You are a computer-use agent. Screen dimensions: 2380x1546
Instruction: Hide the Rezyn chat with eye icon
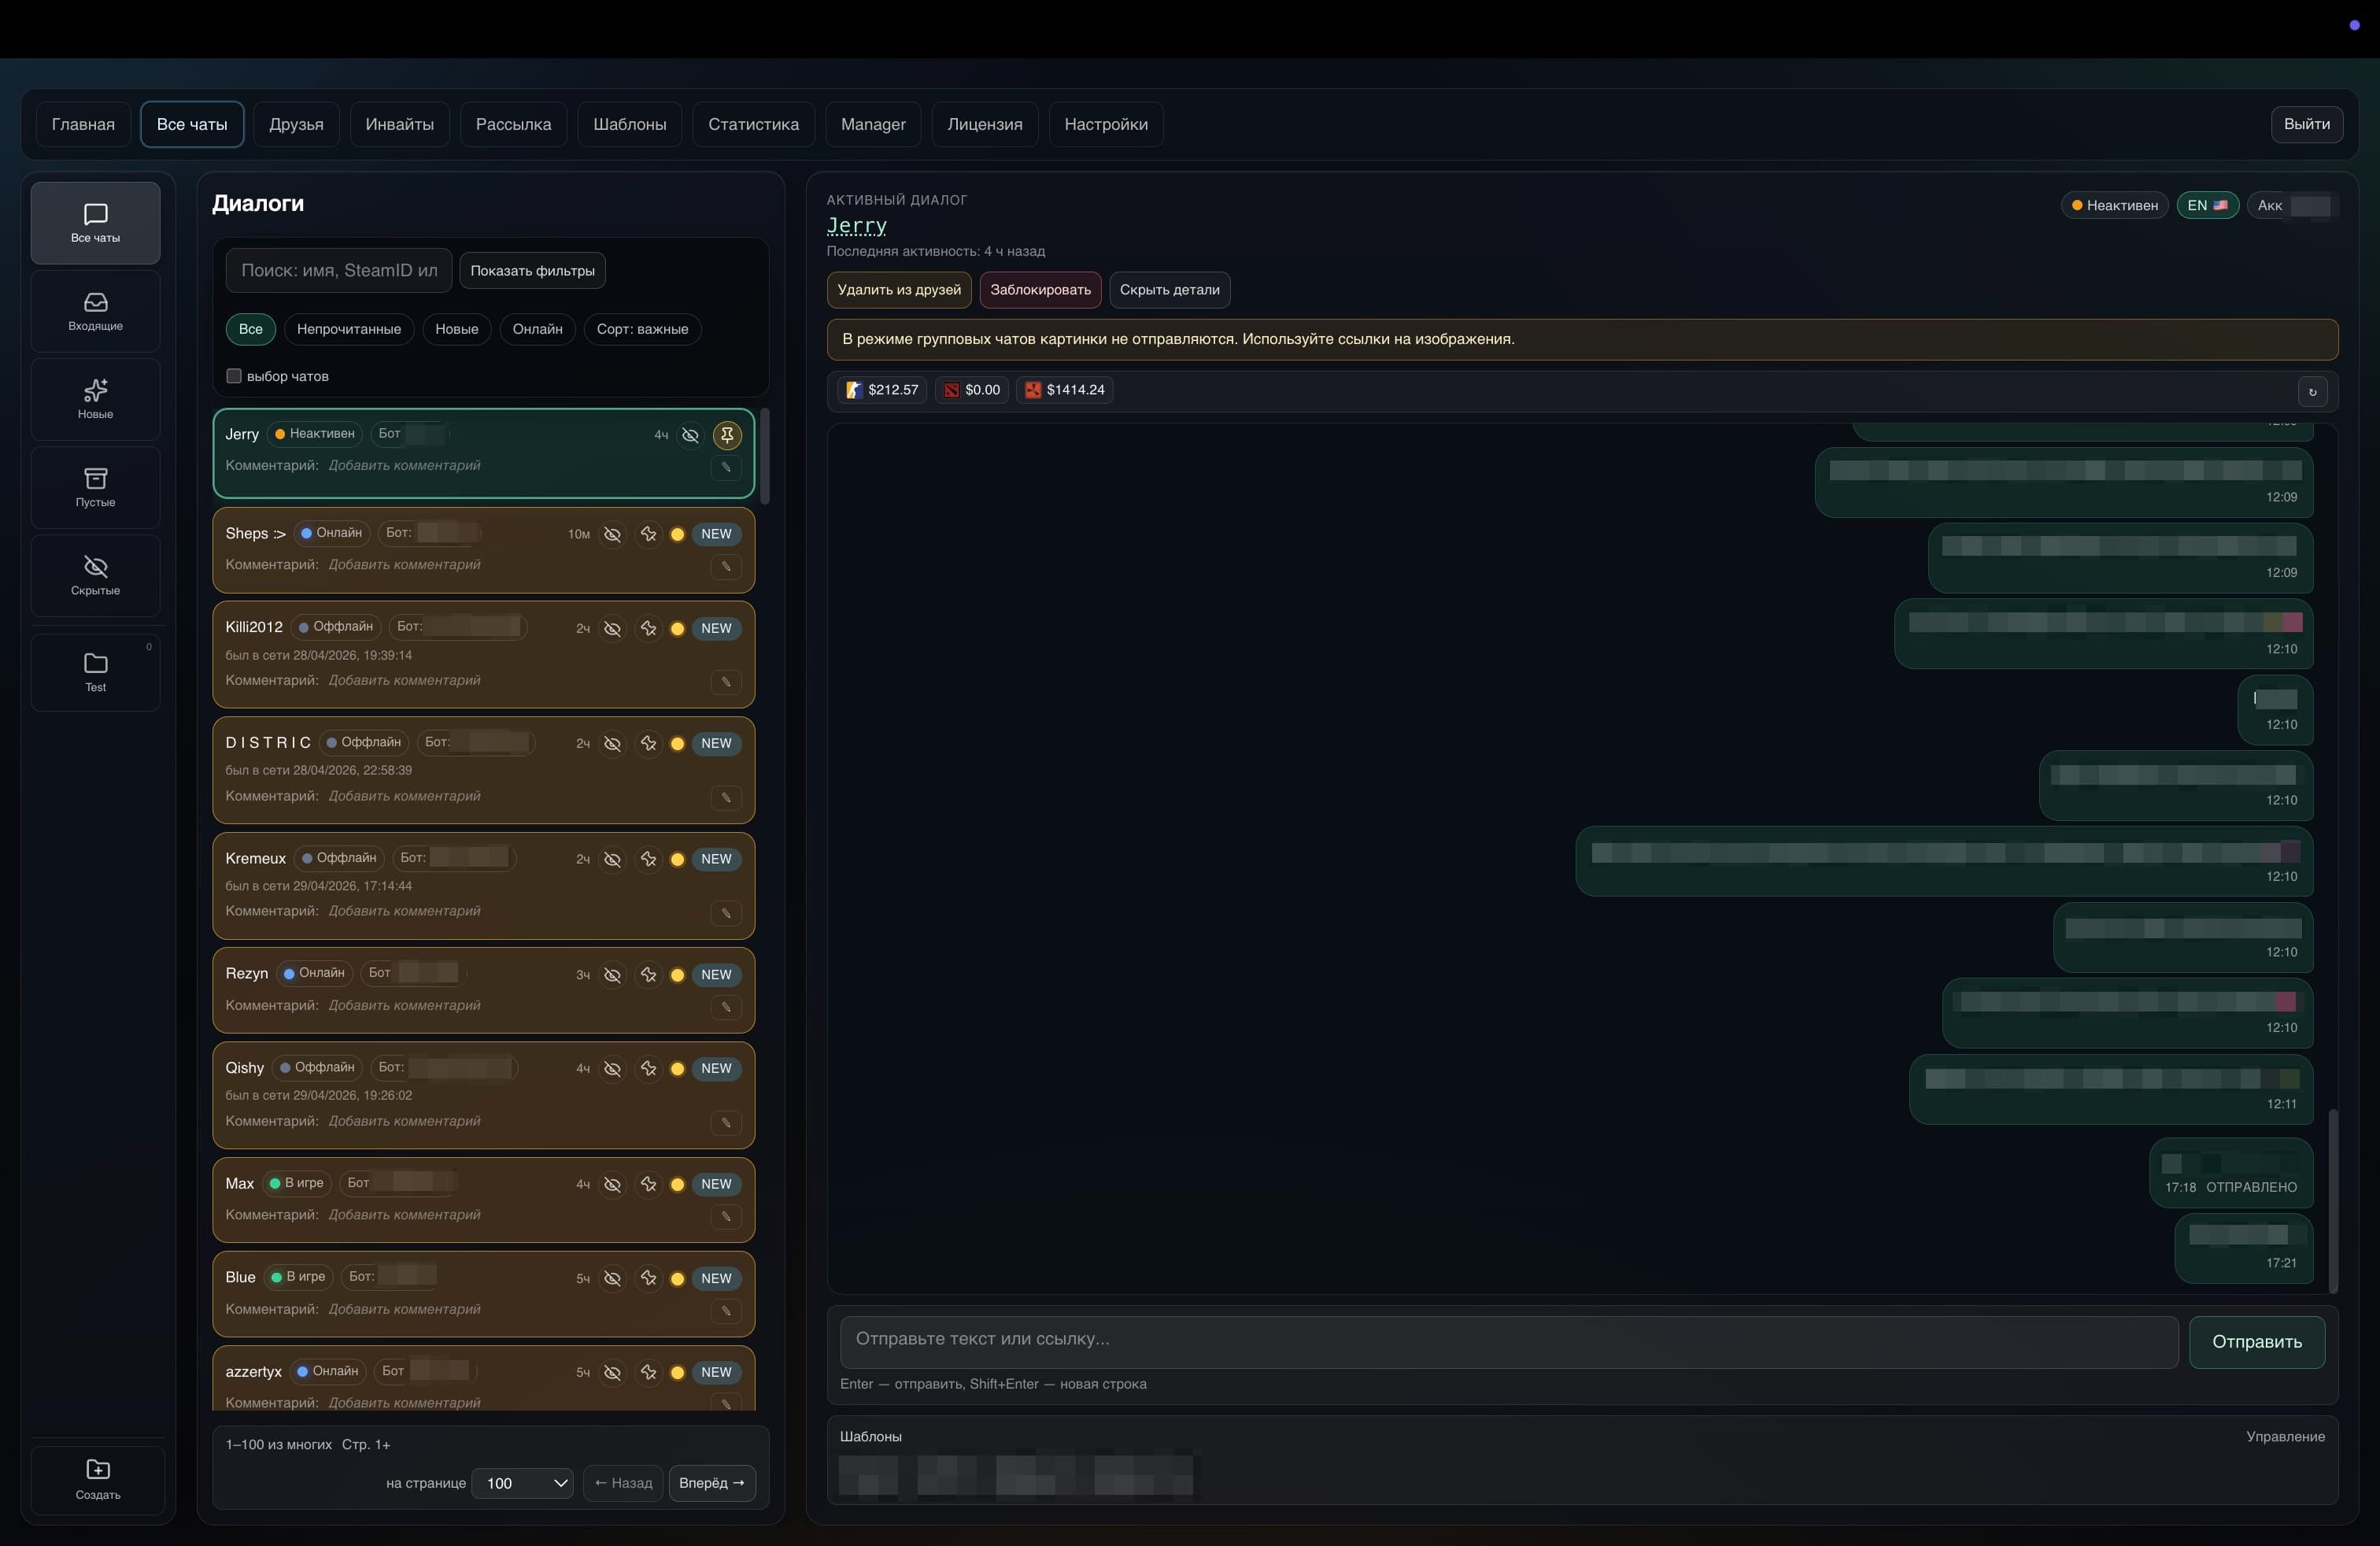point(613,974)
